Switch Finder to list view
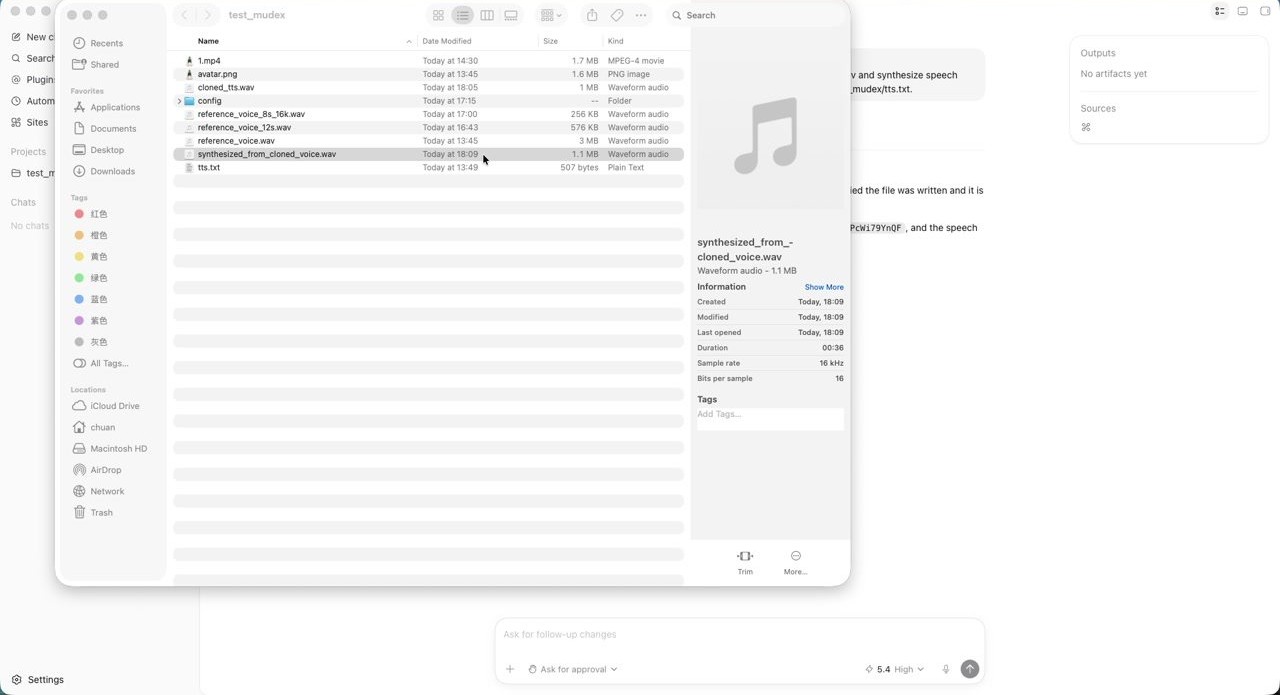The image size is (1280, 695). pos(462,15)
